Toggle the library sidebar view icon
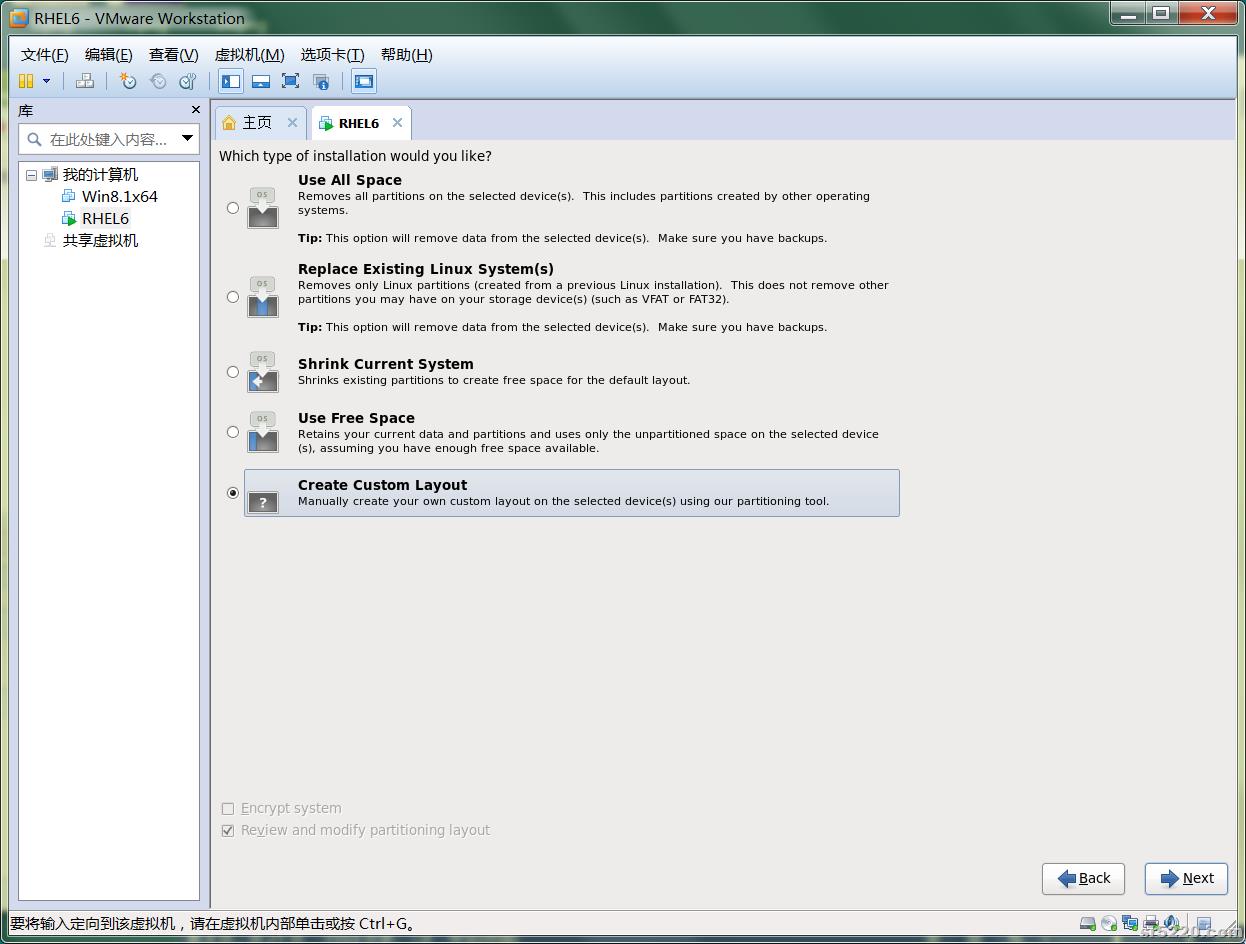 (x=231, y=81)
